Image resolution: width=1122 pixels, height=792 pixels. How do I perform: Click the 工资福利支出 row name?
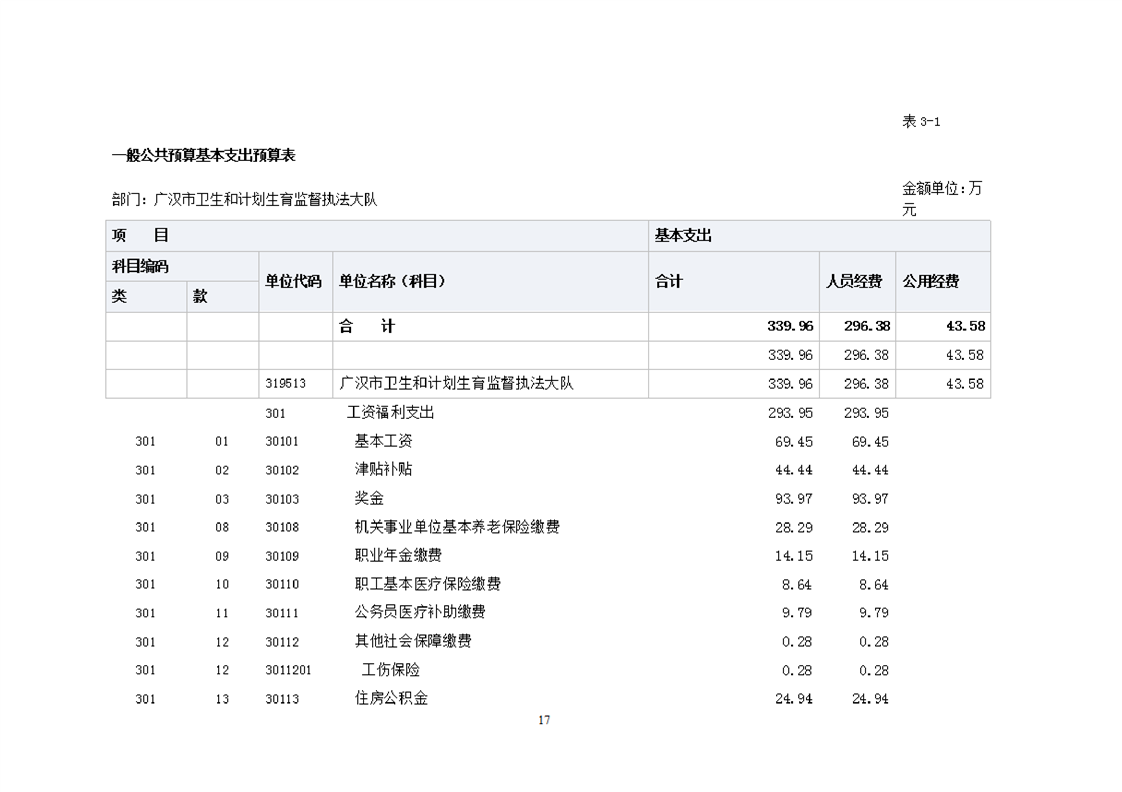pyautogui.click(x=391, y=412)
